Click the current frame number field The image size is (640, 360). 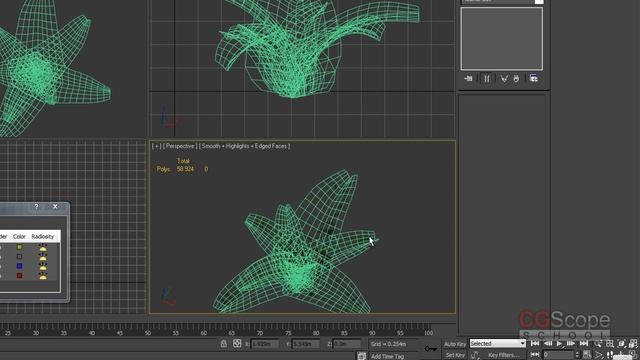pyautogui.click(x=558, y=355)
